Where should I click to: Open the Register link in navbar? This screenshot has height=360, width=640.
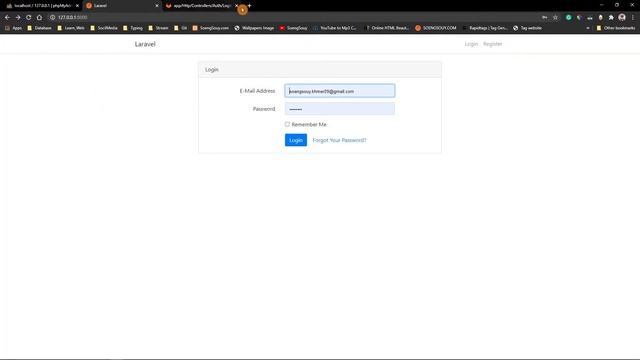click(x=493, y=44)
